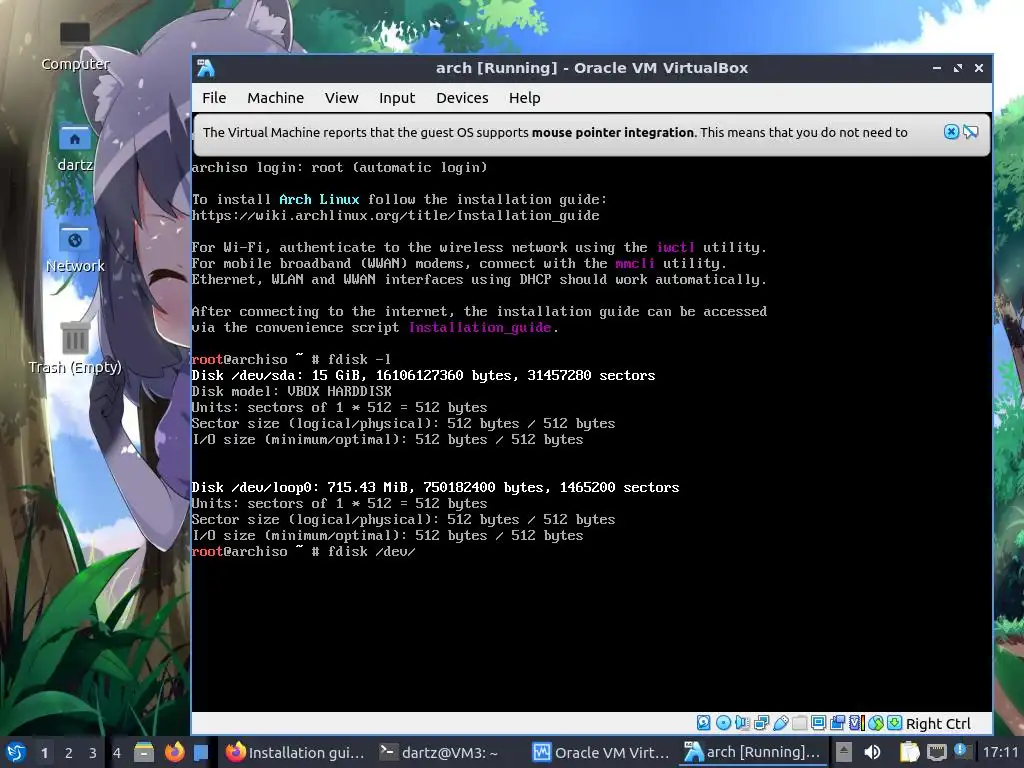This screenshot has height=768, width=1024.
Task: Click the USB devices status icon
Action: point(780,722)
